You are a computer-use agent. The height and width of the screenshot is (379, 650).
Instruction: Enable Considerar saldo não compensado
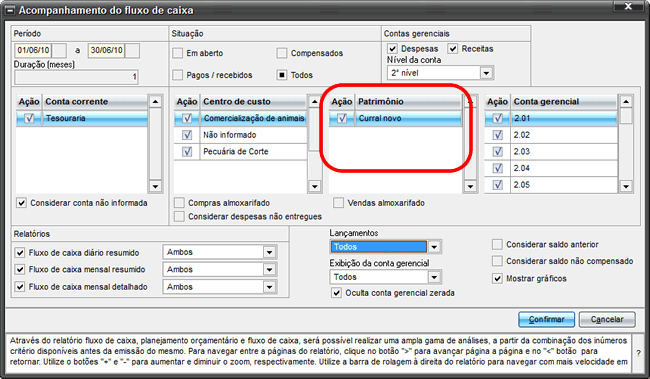497,261
